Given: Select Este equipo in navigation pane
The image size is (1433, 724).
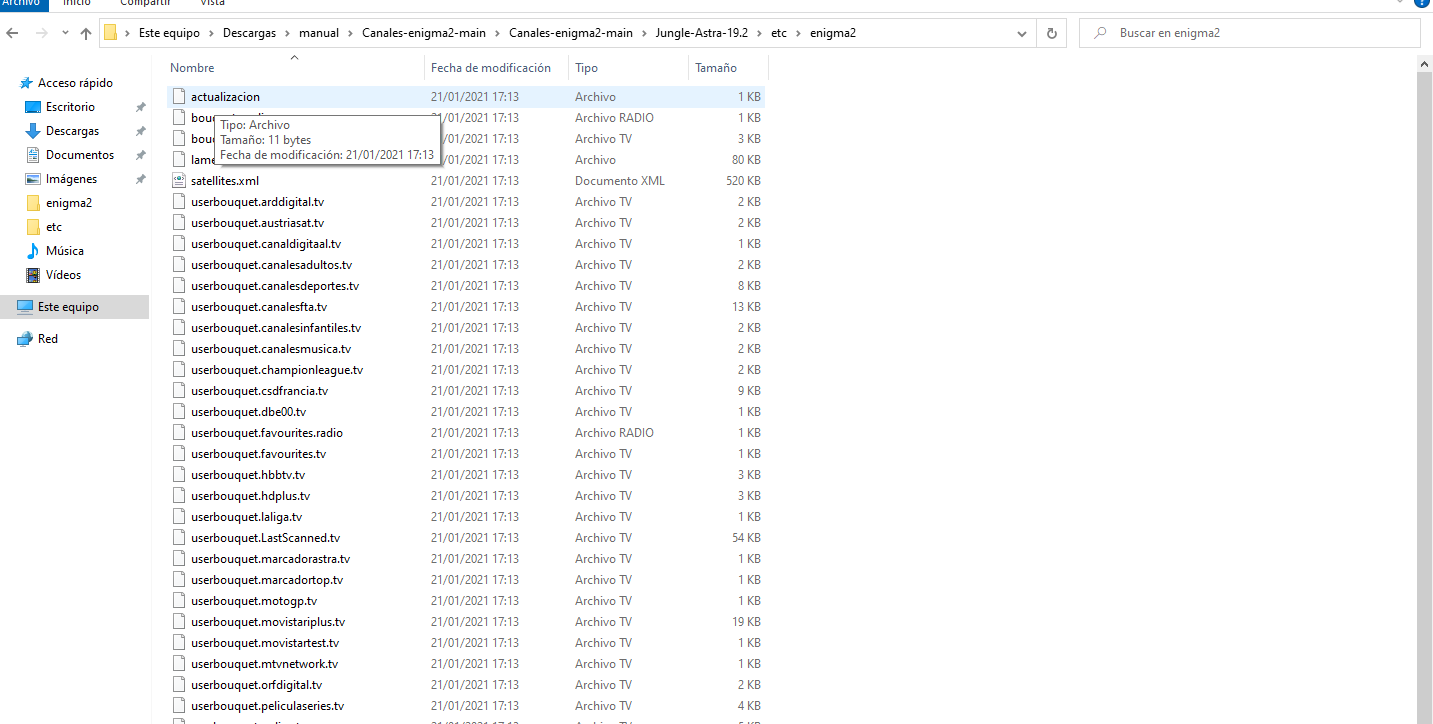Looking at the screenshot, I should [x=68, y=307].
